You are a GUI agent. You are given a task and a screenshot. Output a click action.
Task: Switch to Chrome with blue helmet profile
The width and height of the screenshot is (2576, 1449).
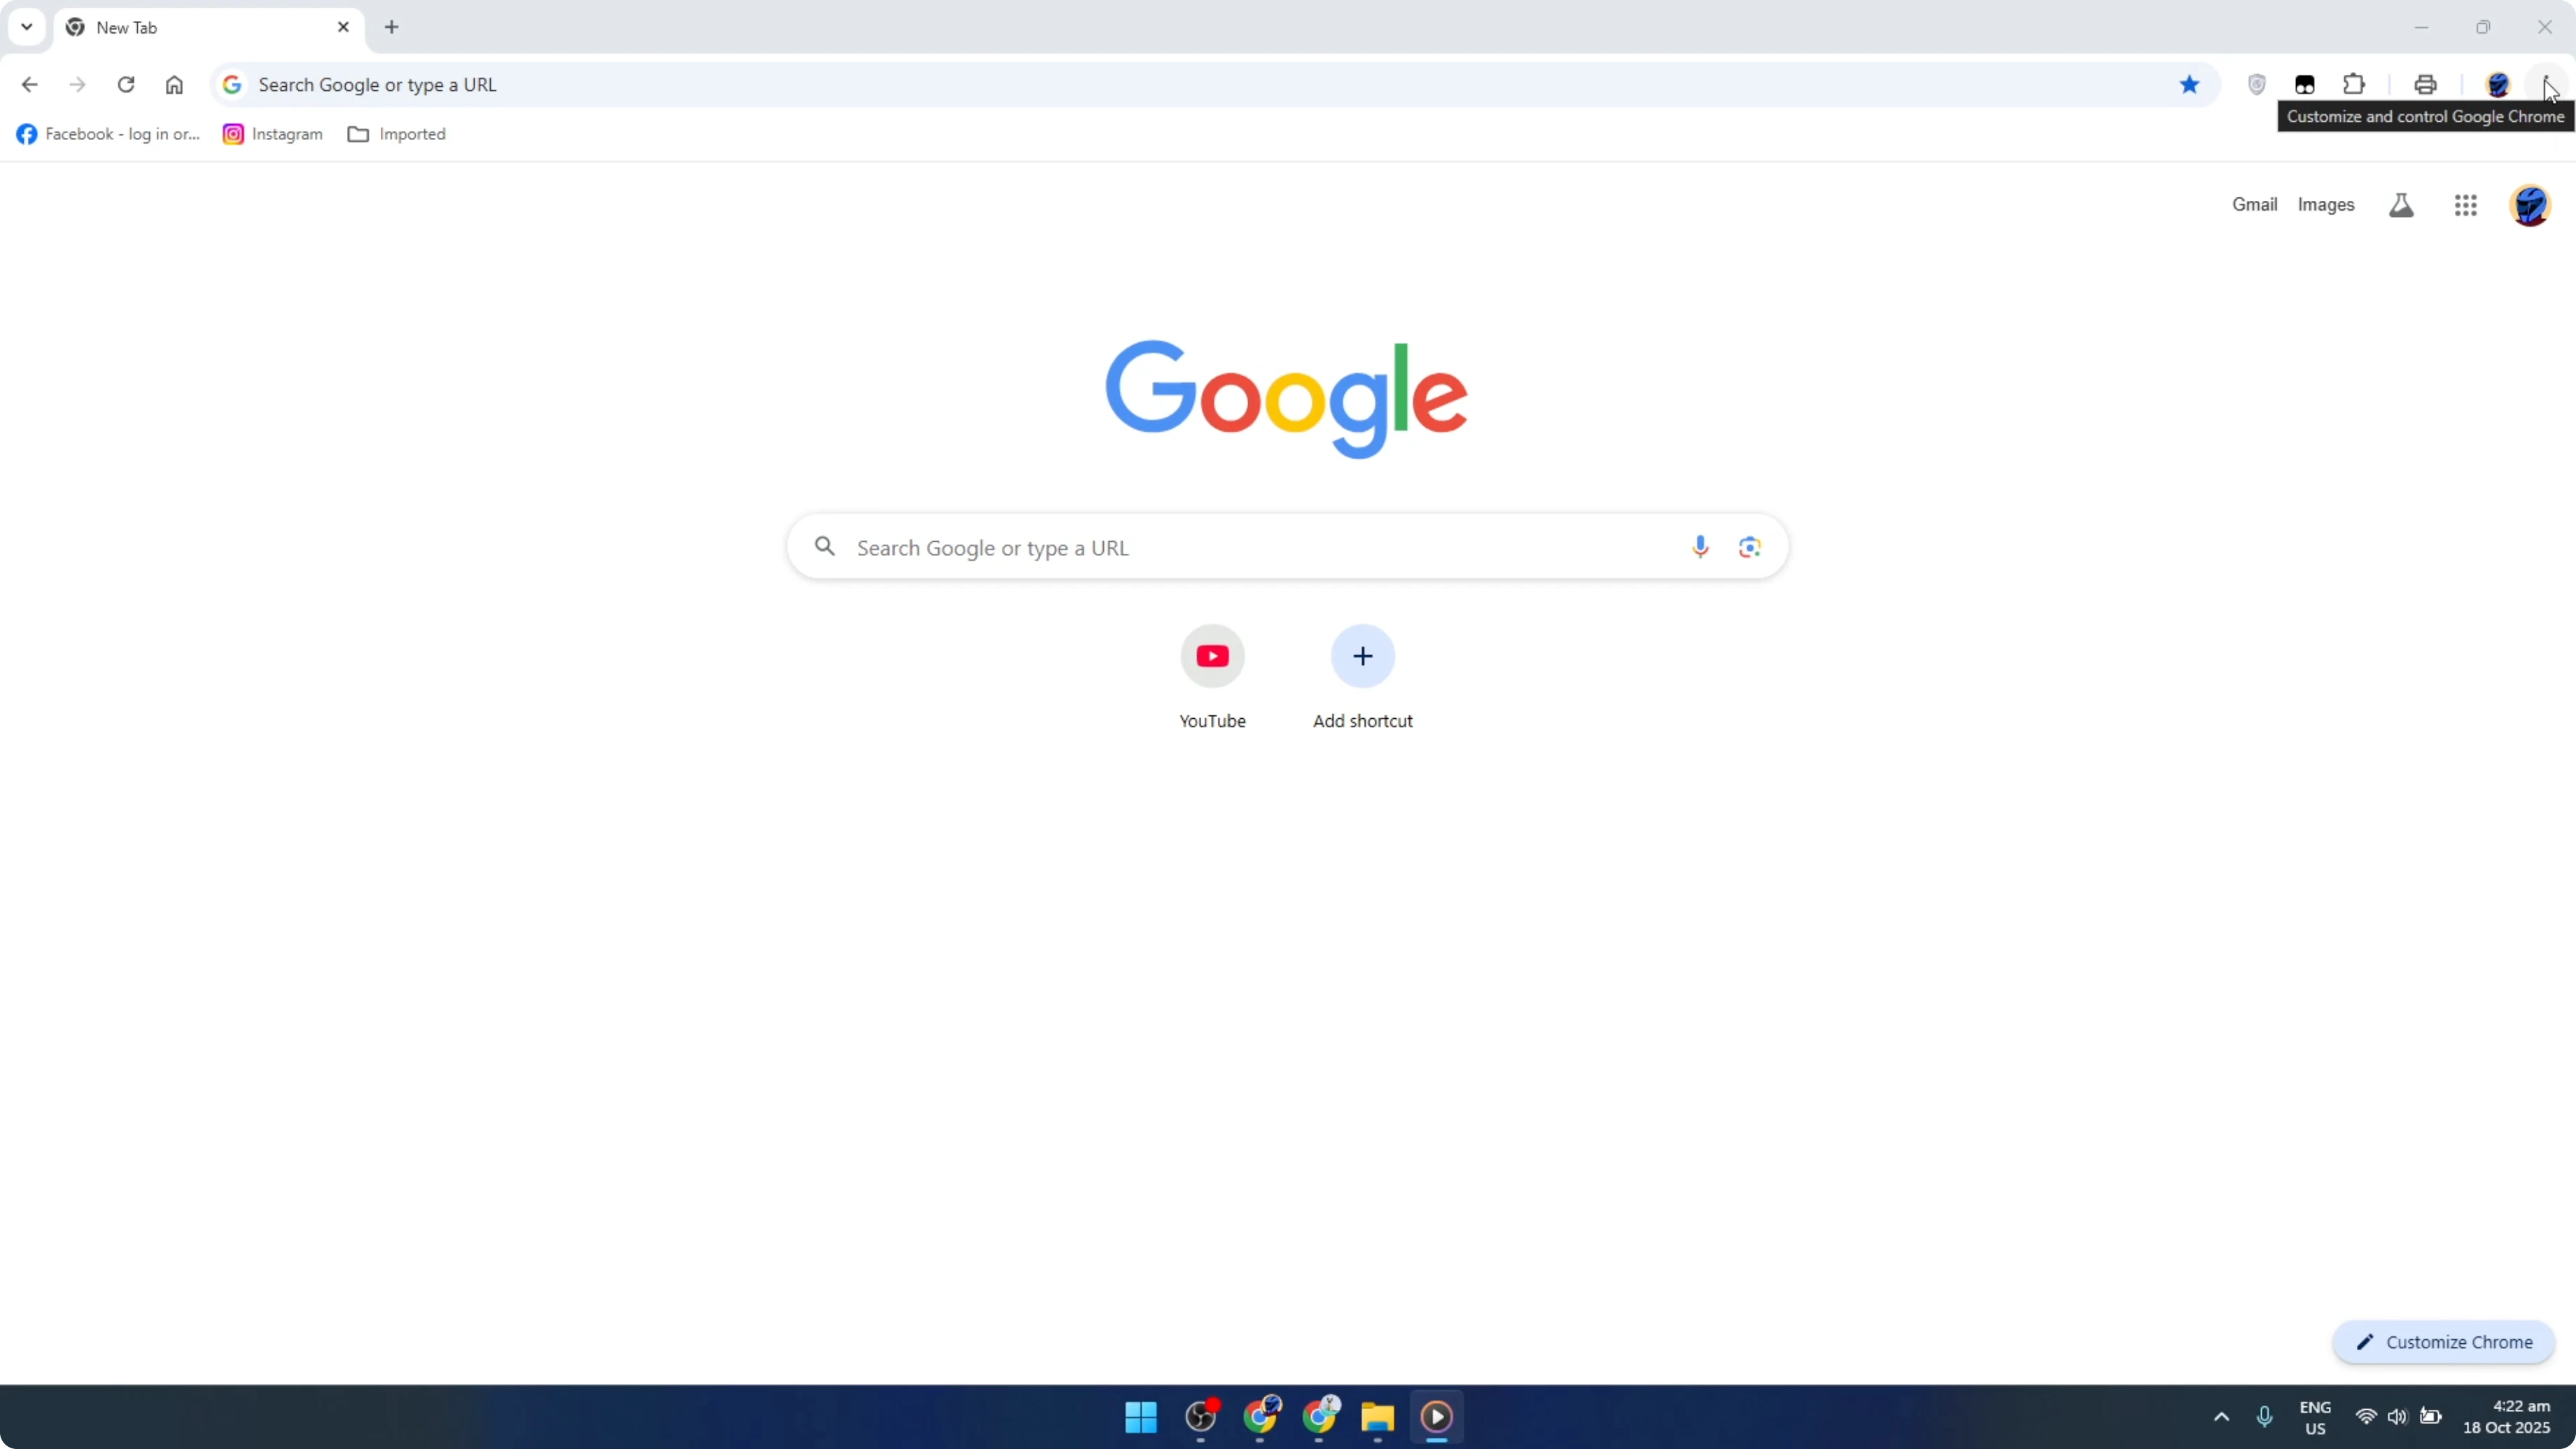pyautogui.click(x=1261, y=1416)
